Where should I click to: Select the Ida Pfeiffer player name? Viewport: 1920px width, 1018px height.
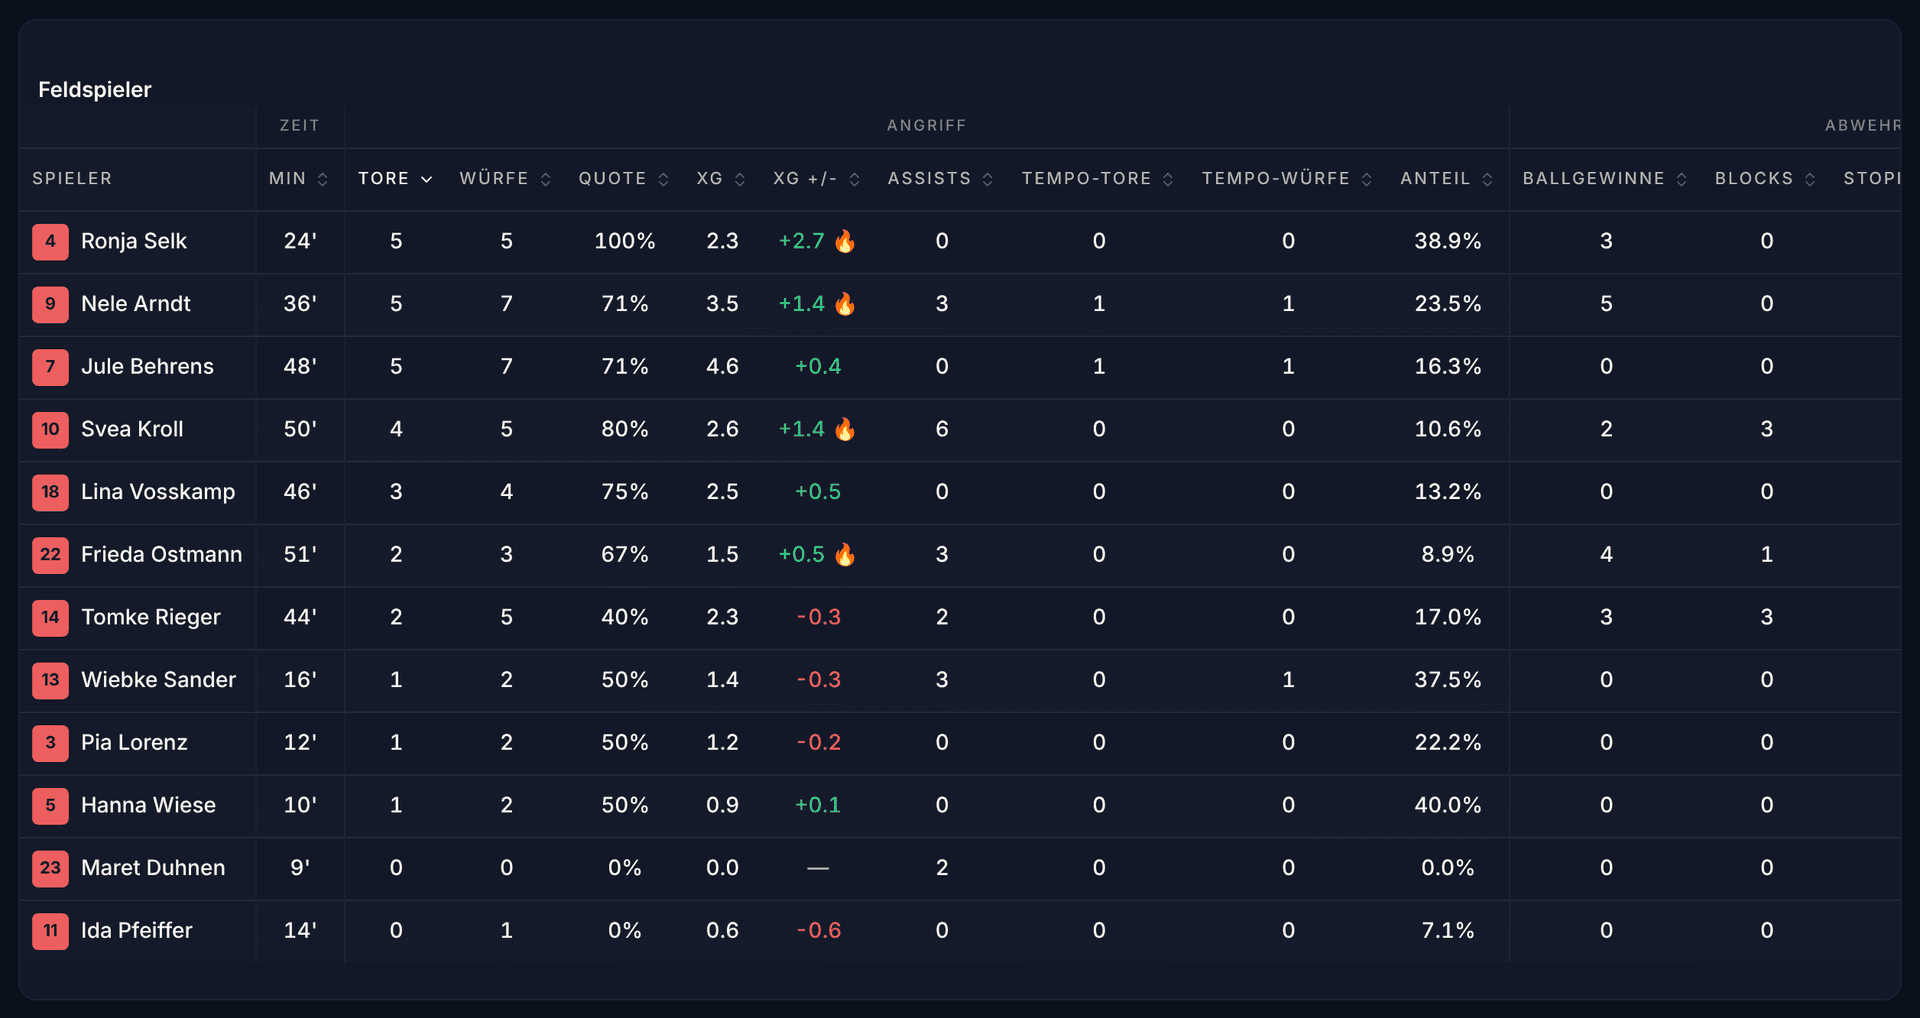click(137, 931)
